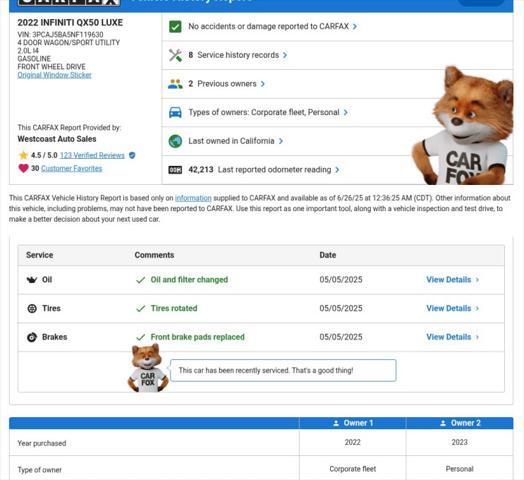Expand Types of owners chevron
Image resolution: width=524 pixels, height=480 pixels.
pyautogui.click(x=346, y=112)
